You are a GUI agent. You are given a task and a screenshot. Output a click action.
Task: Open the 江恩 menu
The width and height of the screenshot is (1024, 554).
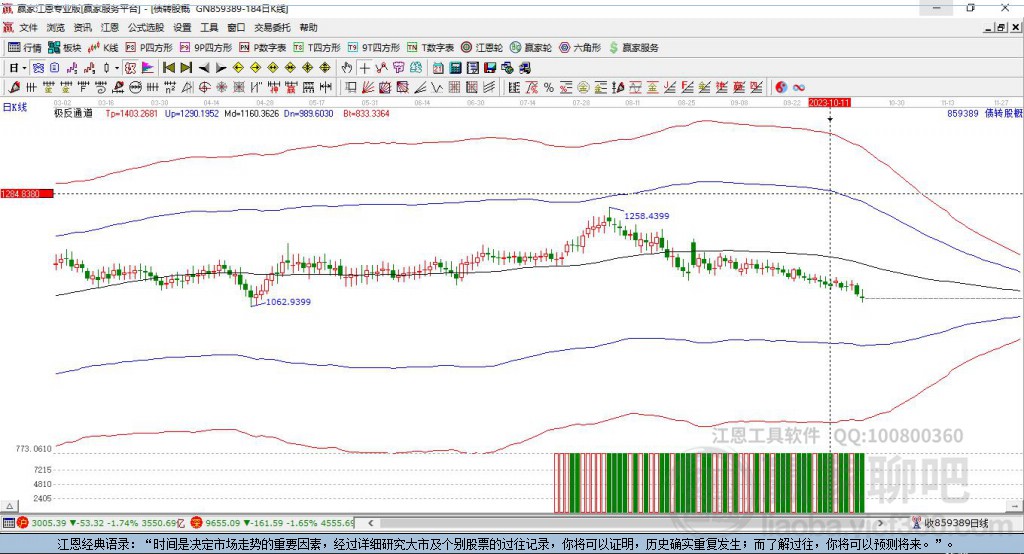pyautogui.click(x=110, y=27)
